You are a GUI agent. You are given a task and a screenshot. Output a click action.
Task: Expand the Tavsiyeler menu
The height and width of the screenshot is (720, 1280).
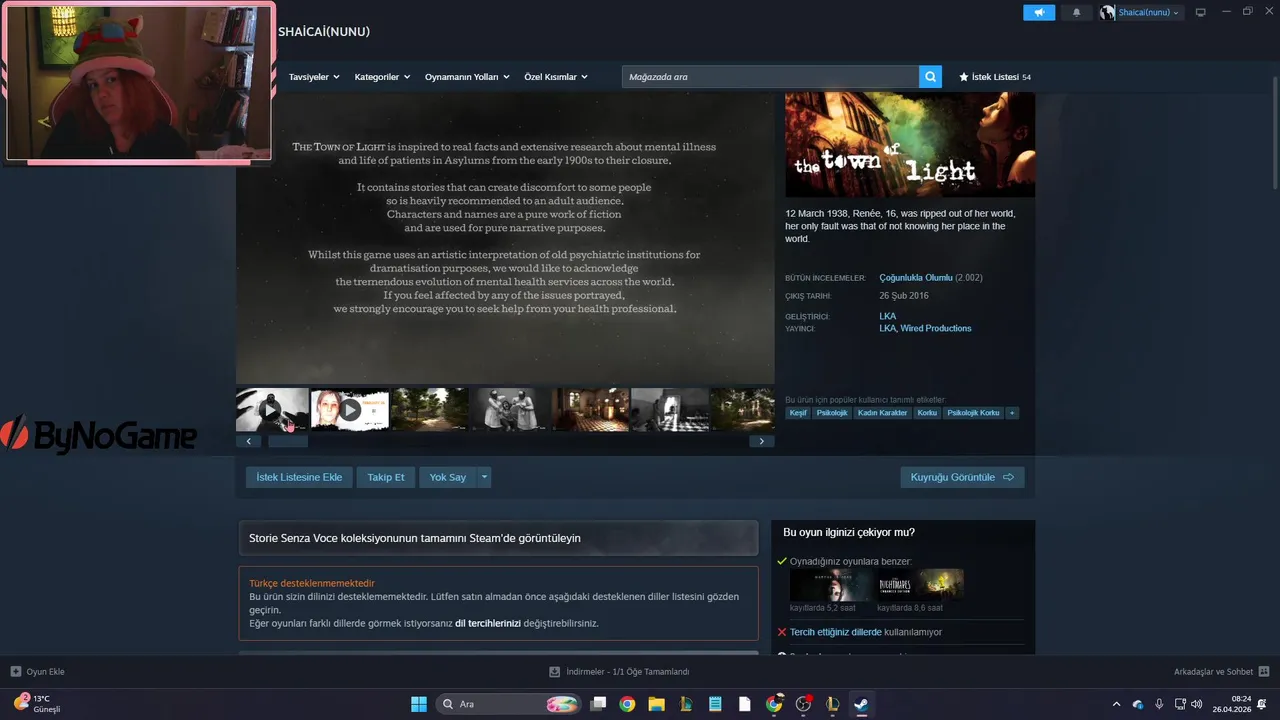[314, 77]
